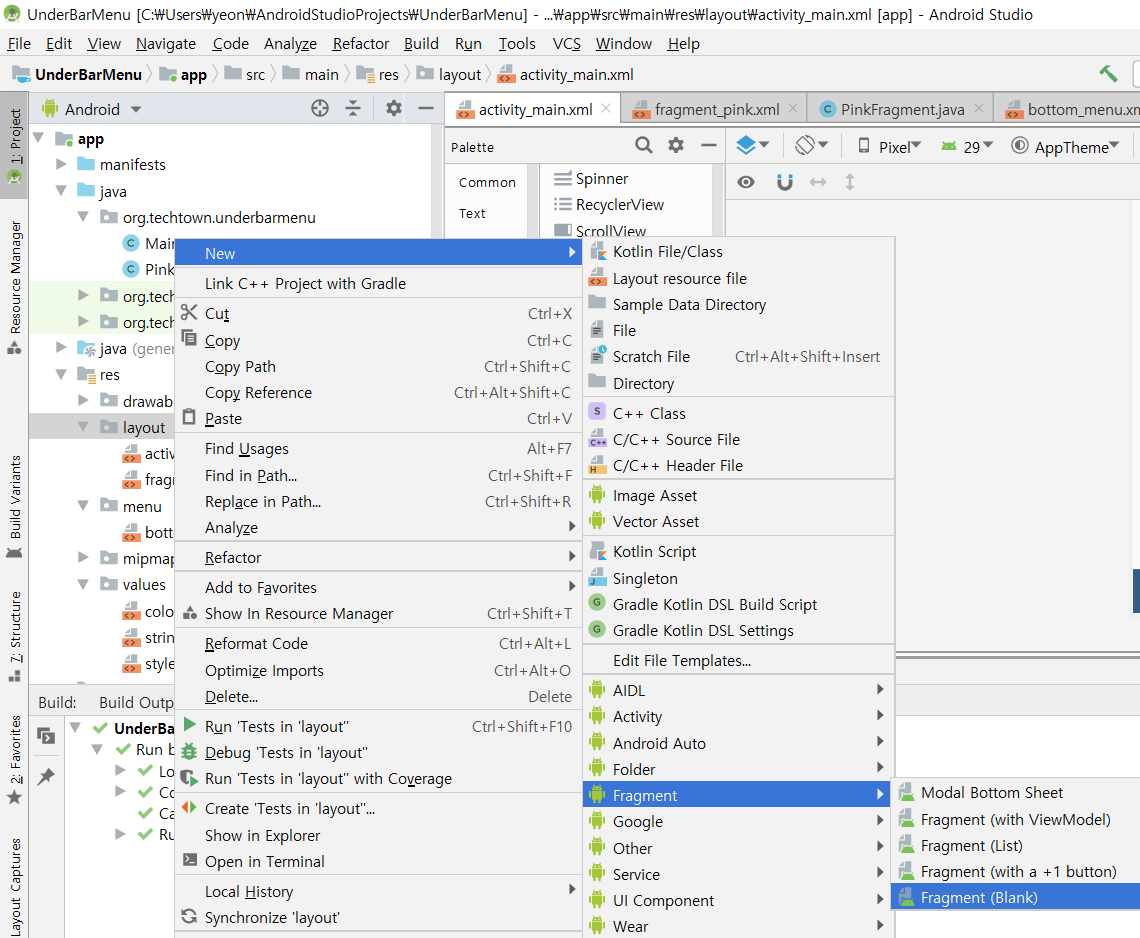Image resolution: width=1140 pixels, height=938 pixels.
Task: Choose Edit File Templates... entry
Action: click(739, 661)
